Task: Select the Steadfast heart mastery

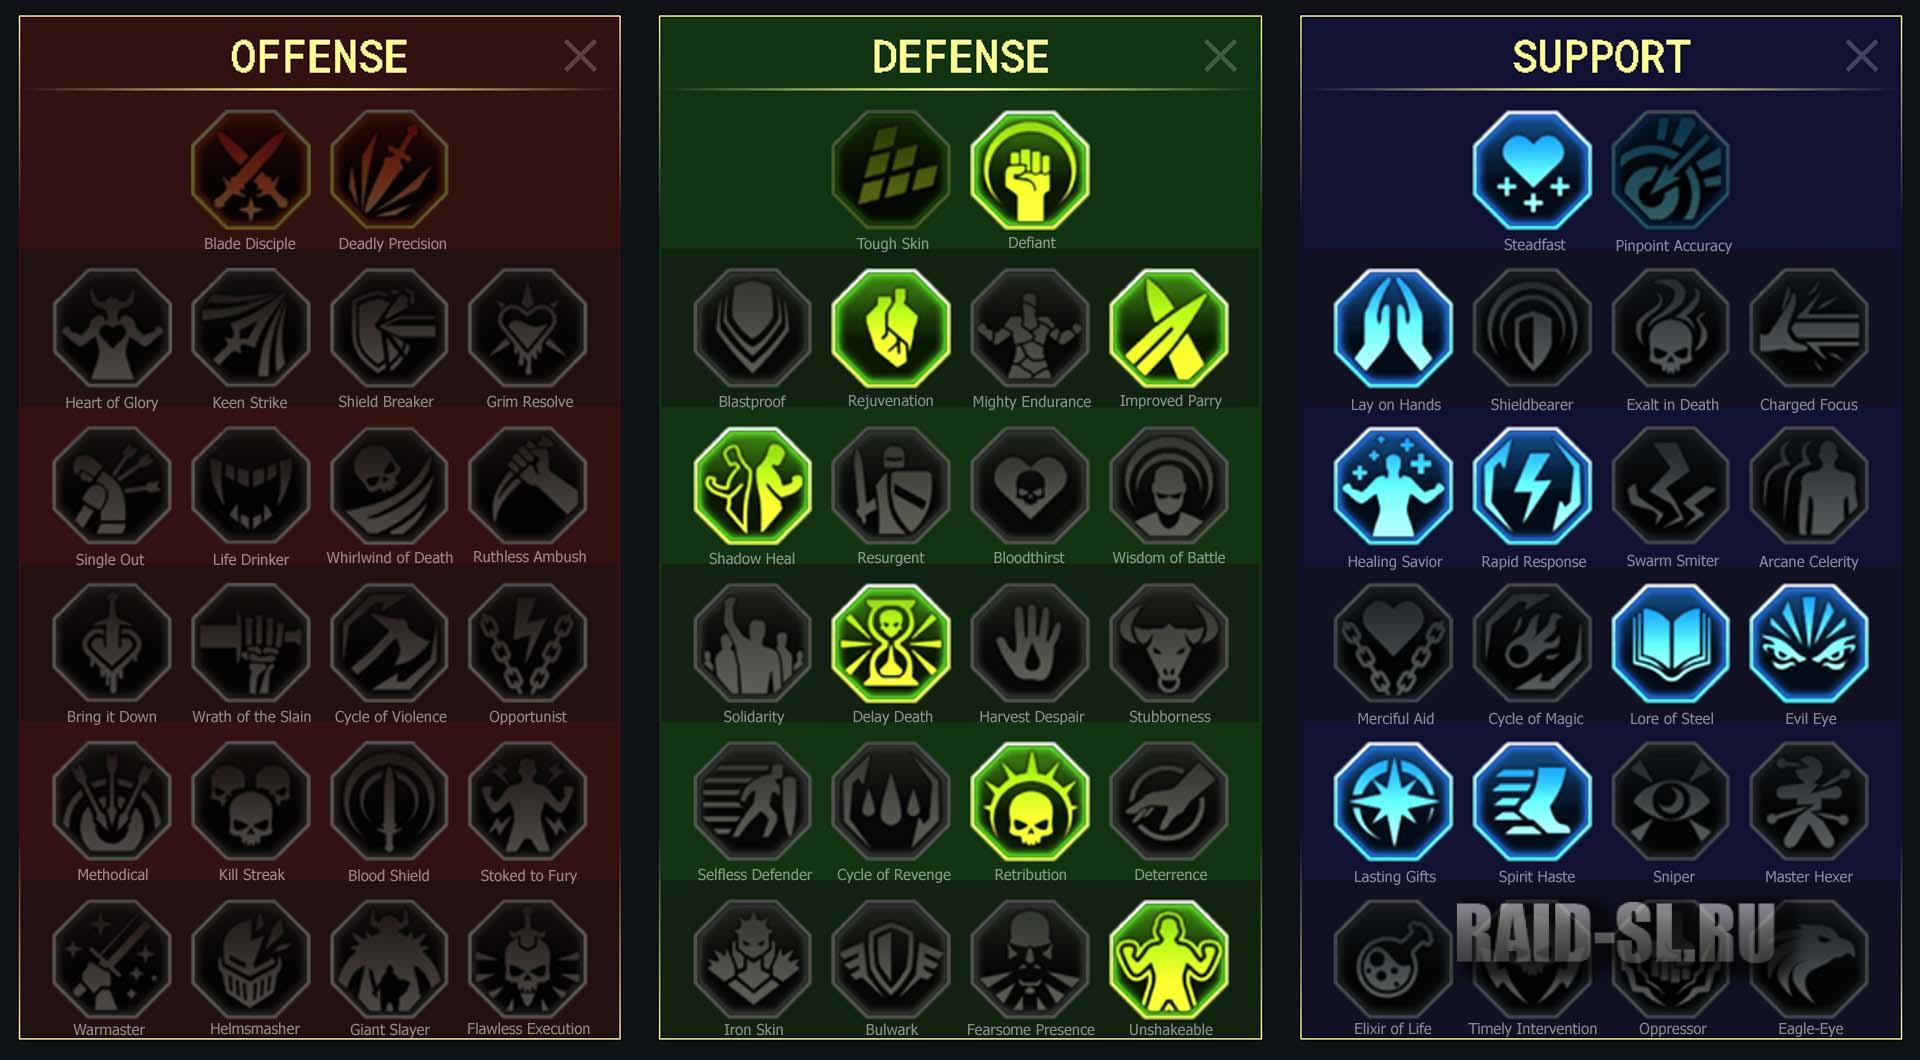Action: tap(1532, 170)
